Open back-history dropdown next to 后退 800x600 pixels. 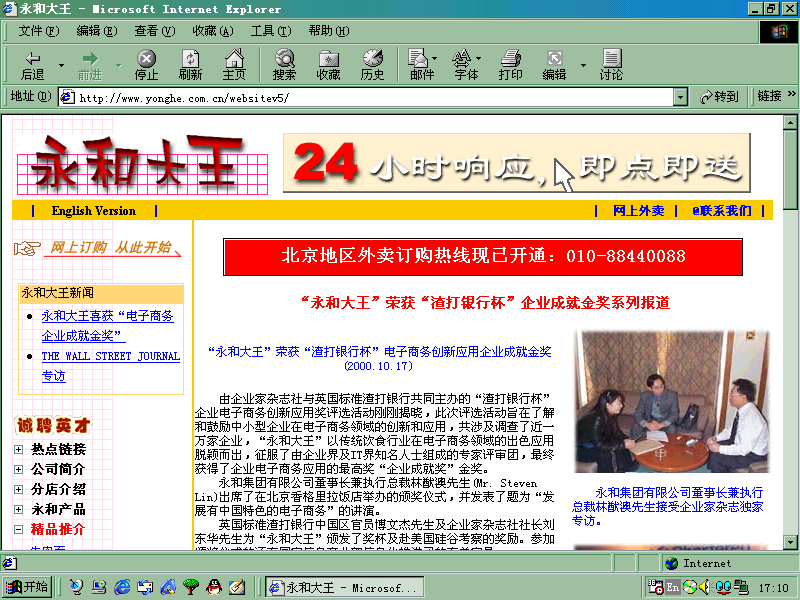pyautogui.click(x=61, y=65)
